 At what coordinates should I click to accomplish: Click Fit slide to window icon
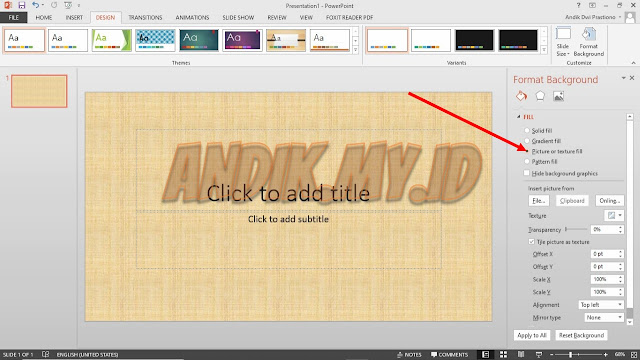click(634, 354)
